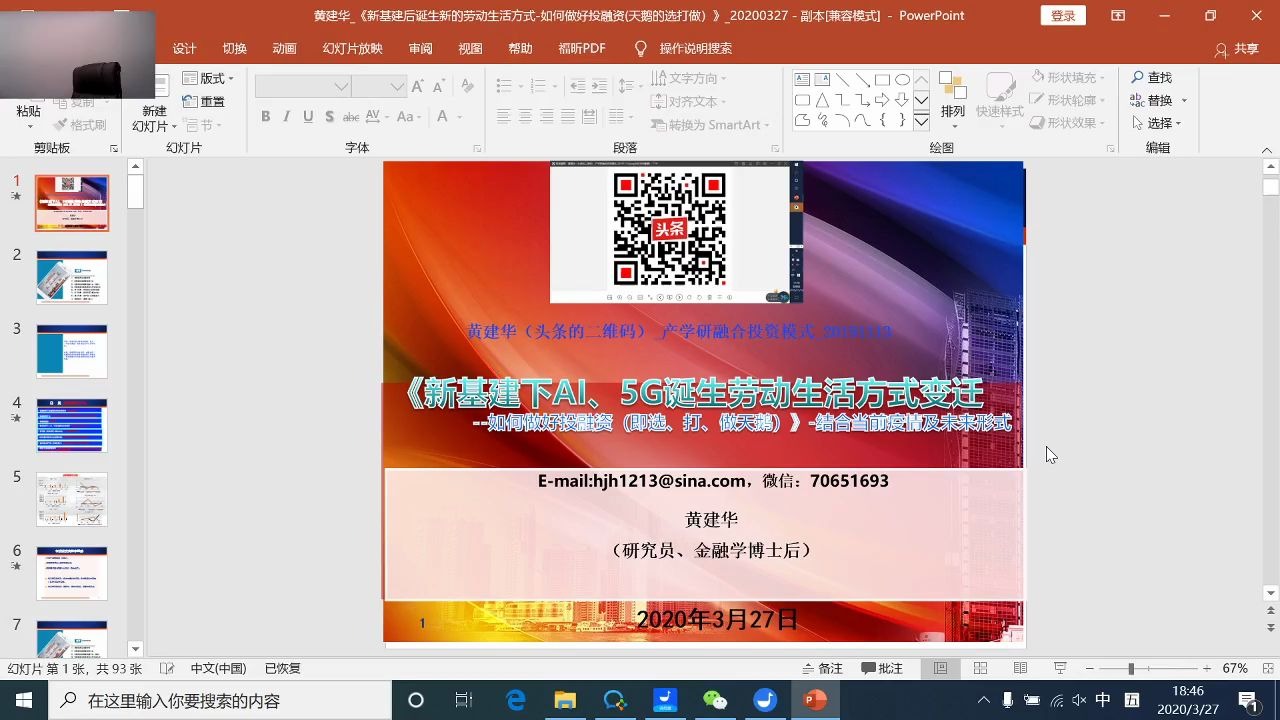The height and width of the screenshot is (720, 1280).
Task: Expand the shapes gallery more button
Action: (x=921, y=121)
